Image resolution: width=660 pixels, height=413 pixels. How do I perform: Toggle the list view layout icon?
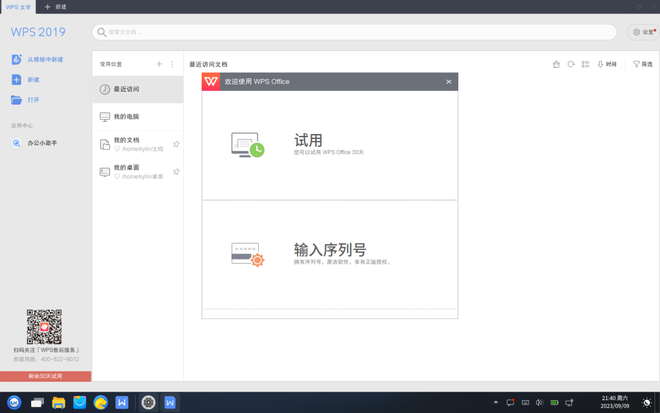(586, 64)
